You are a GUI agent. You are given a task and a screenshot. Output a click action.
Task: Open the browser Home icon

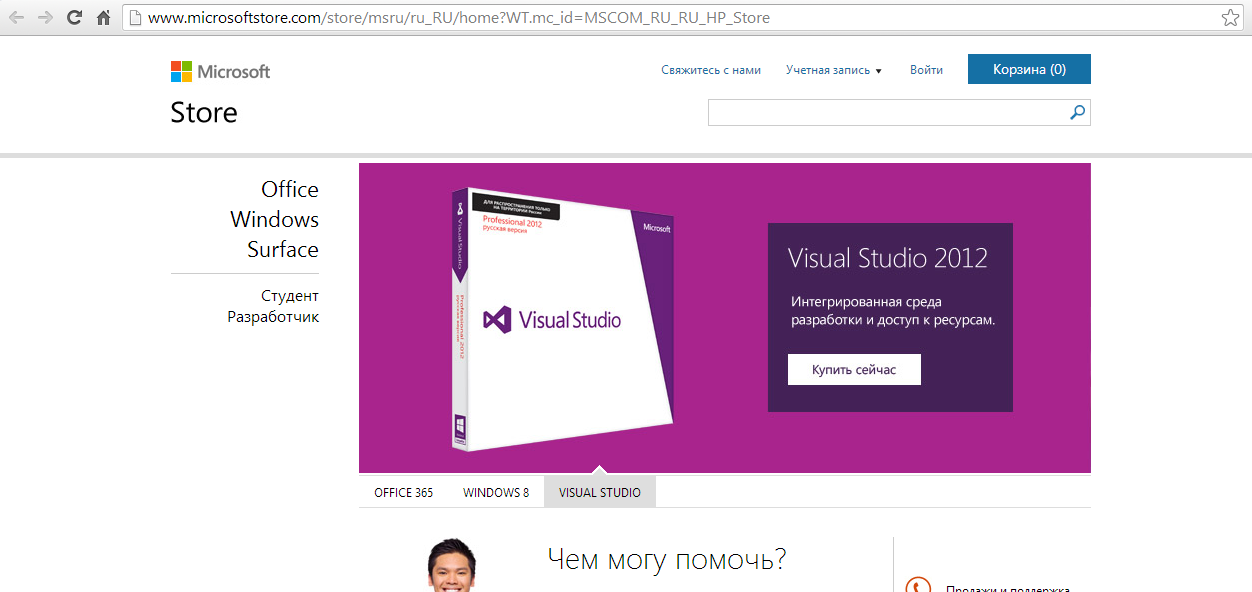pos(103,18)
